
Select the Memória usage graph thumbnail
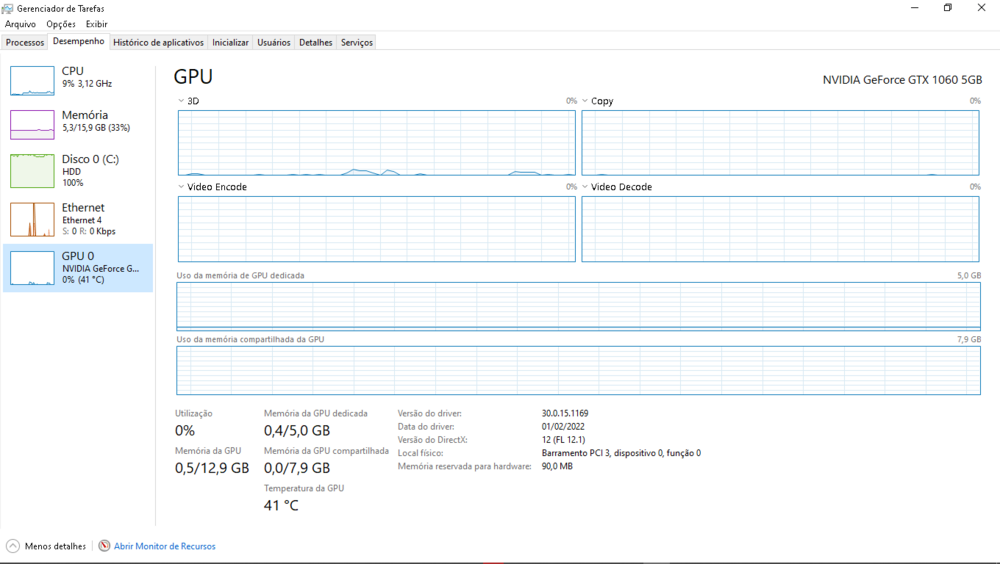[x=32, y=125]
